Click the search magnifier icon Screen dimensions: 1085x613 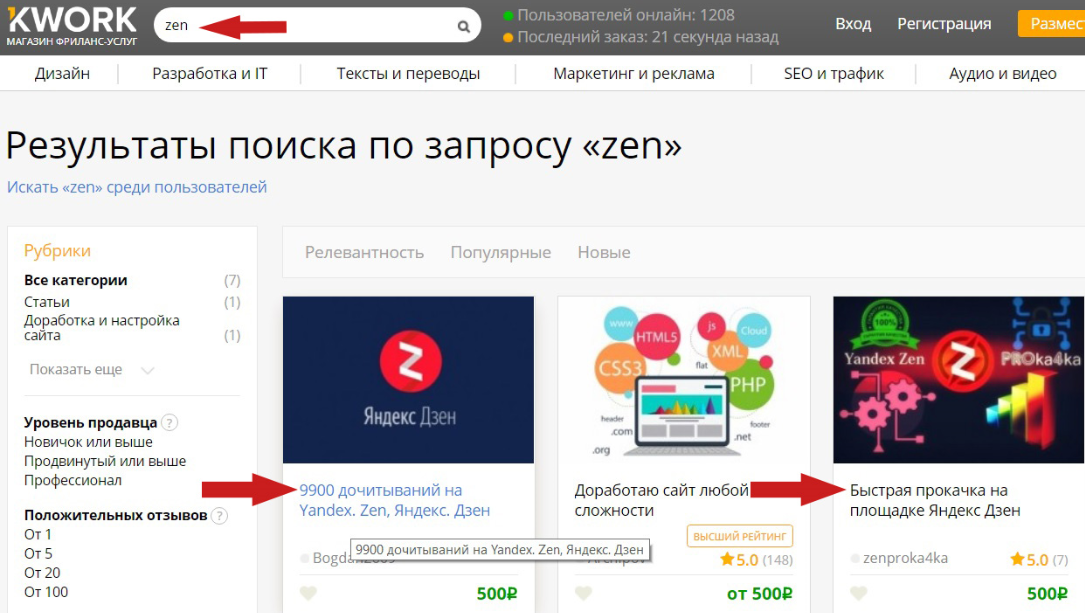[x=463, y=27]
